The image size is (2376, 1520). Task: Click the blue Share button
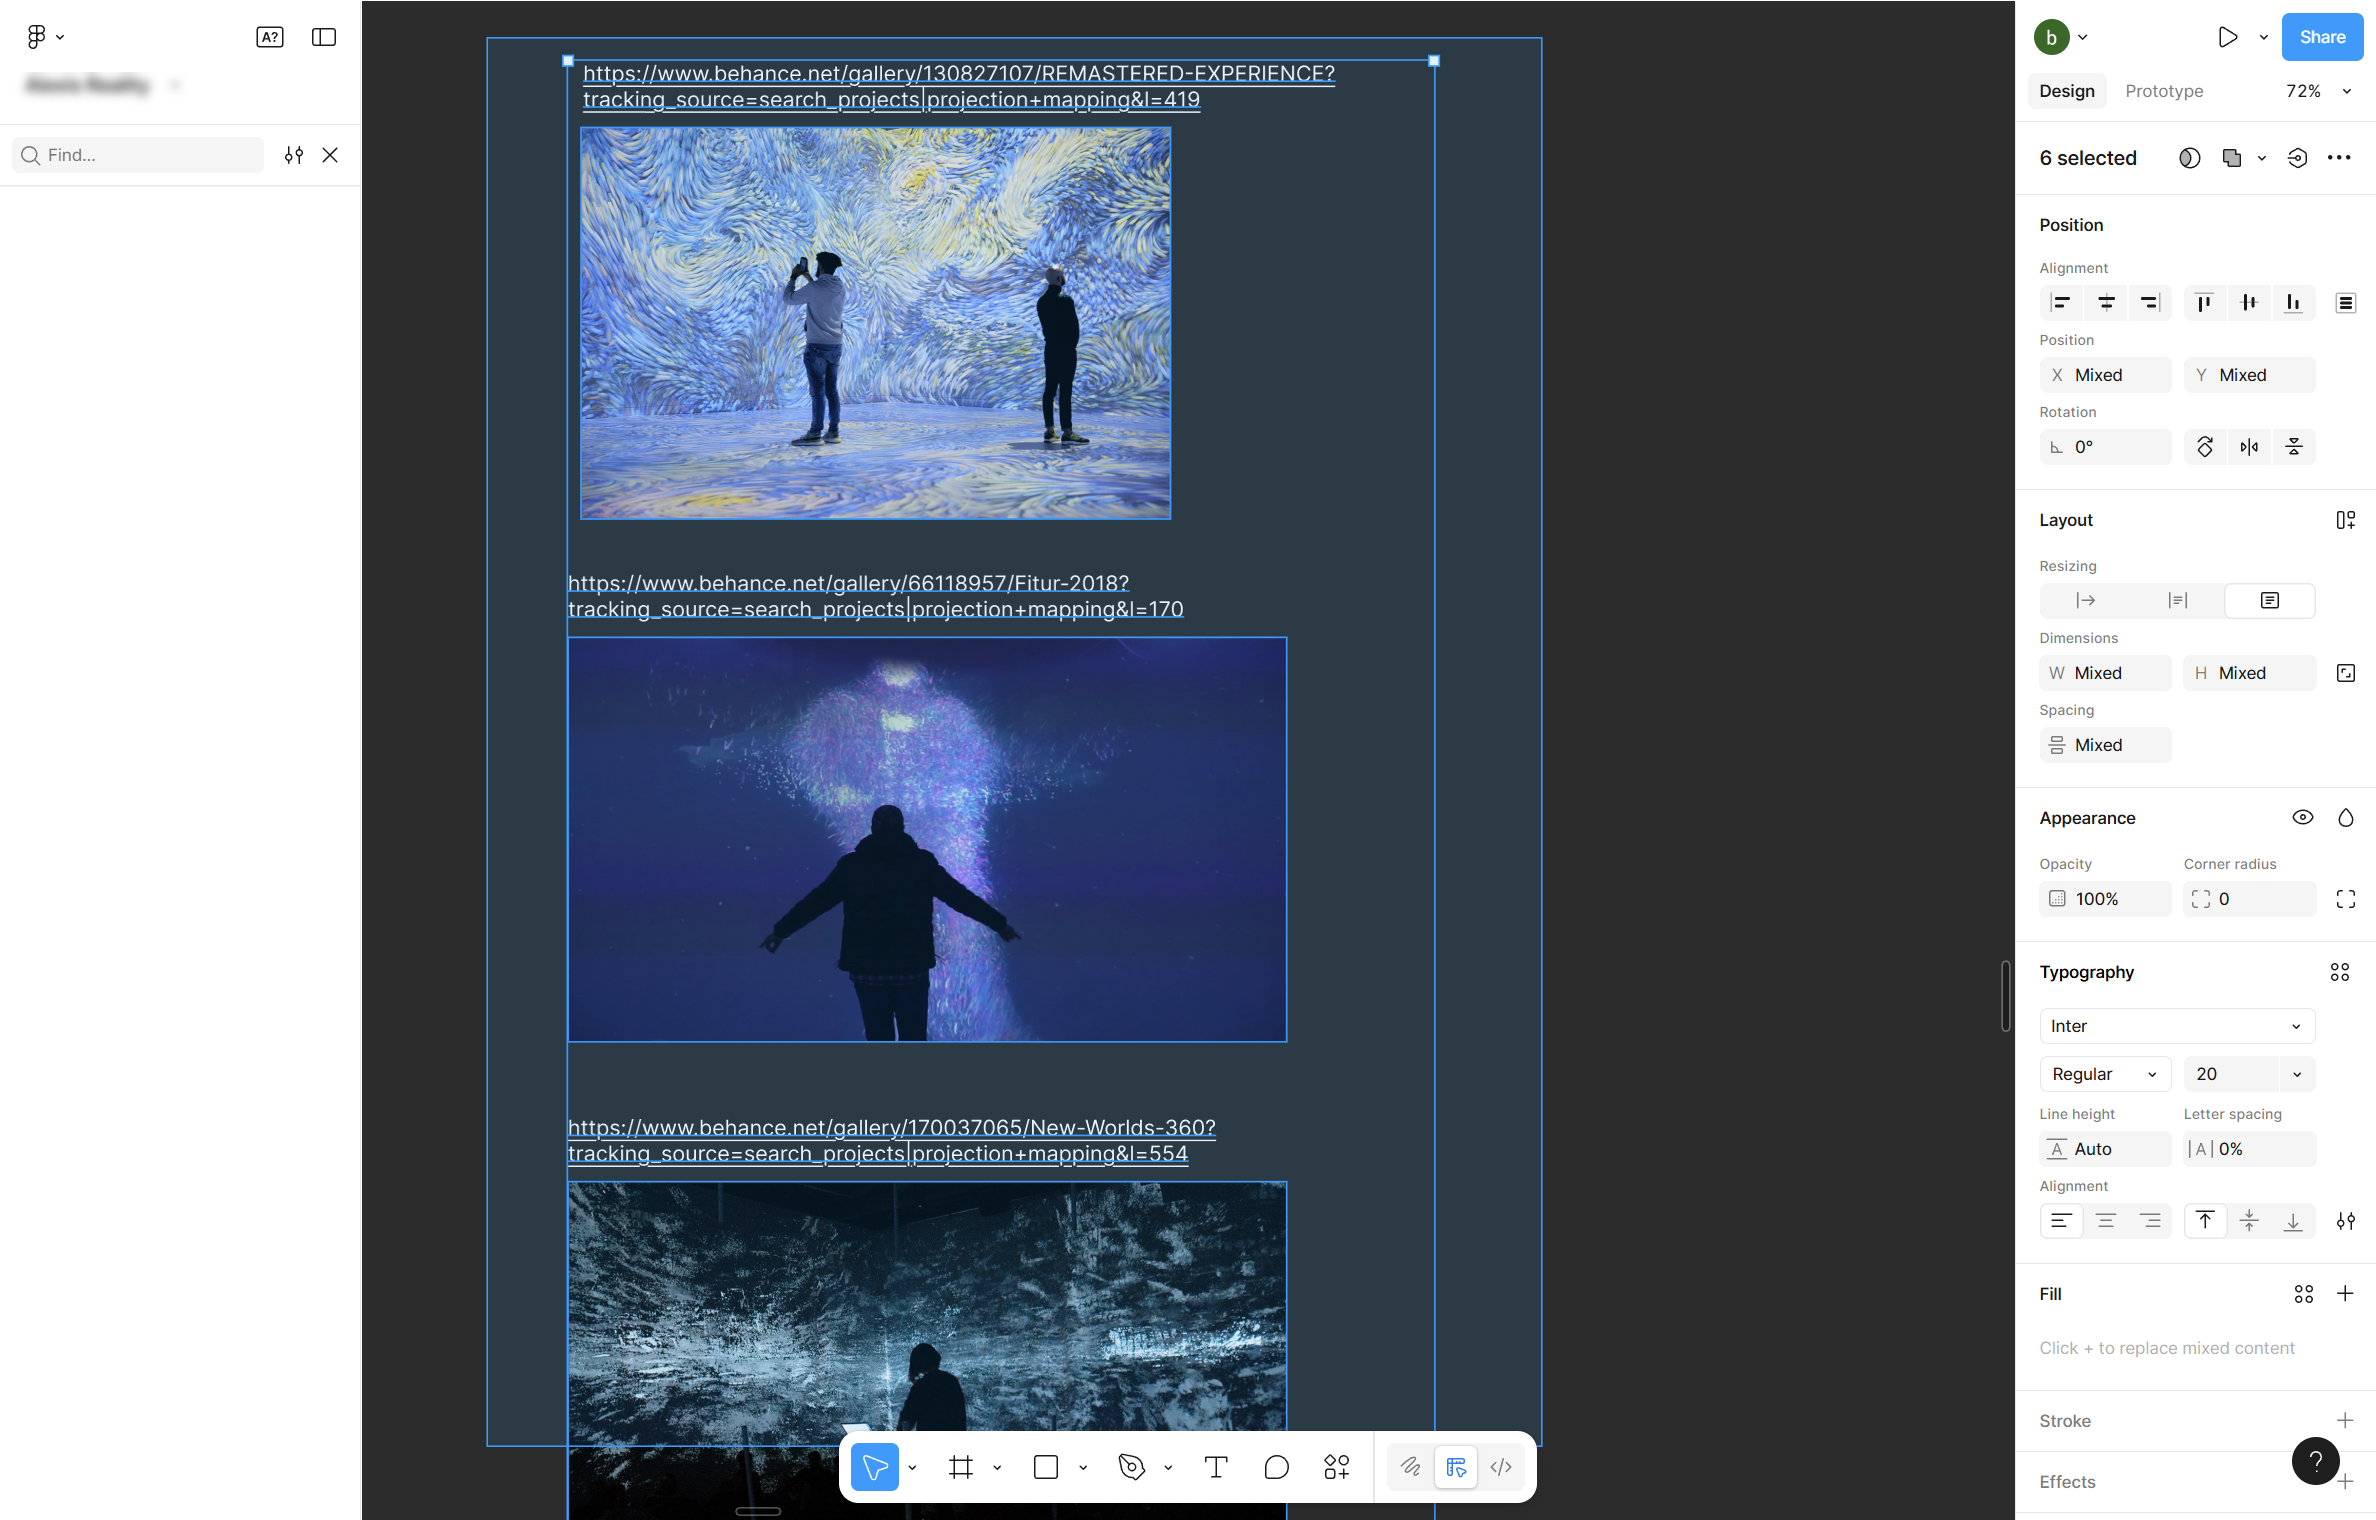click(2321, 37)
